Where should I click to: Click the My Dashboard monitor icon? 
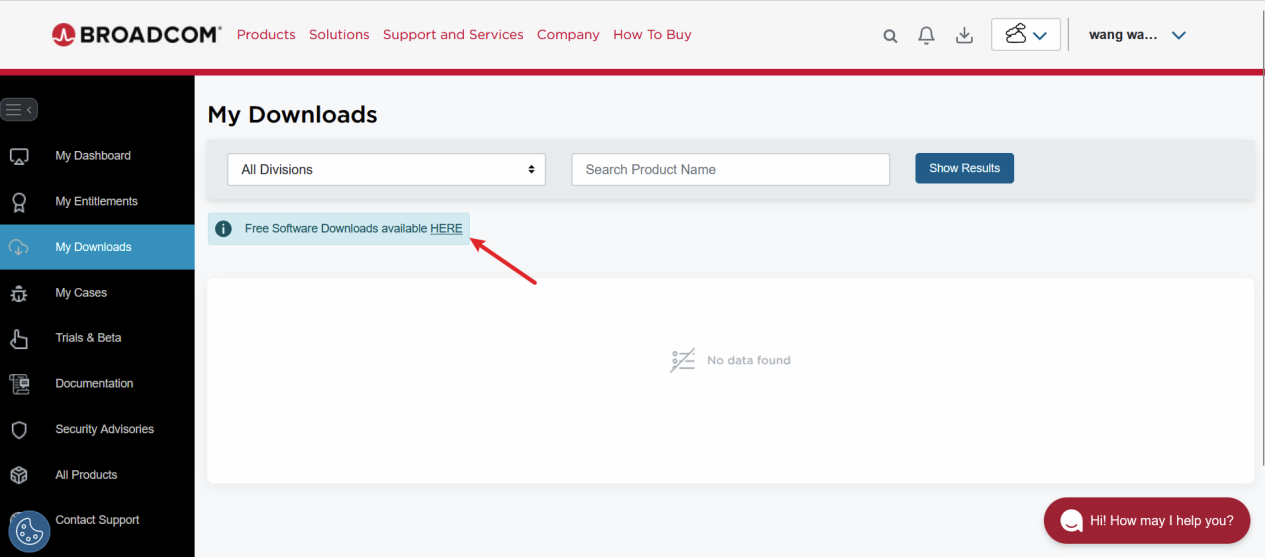point(18,156)
